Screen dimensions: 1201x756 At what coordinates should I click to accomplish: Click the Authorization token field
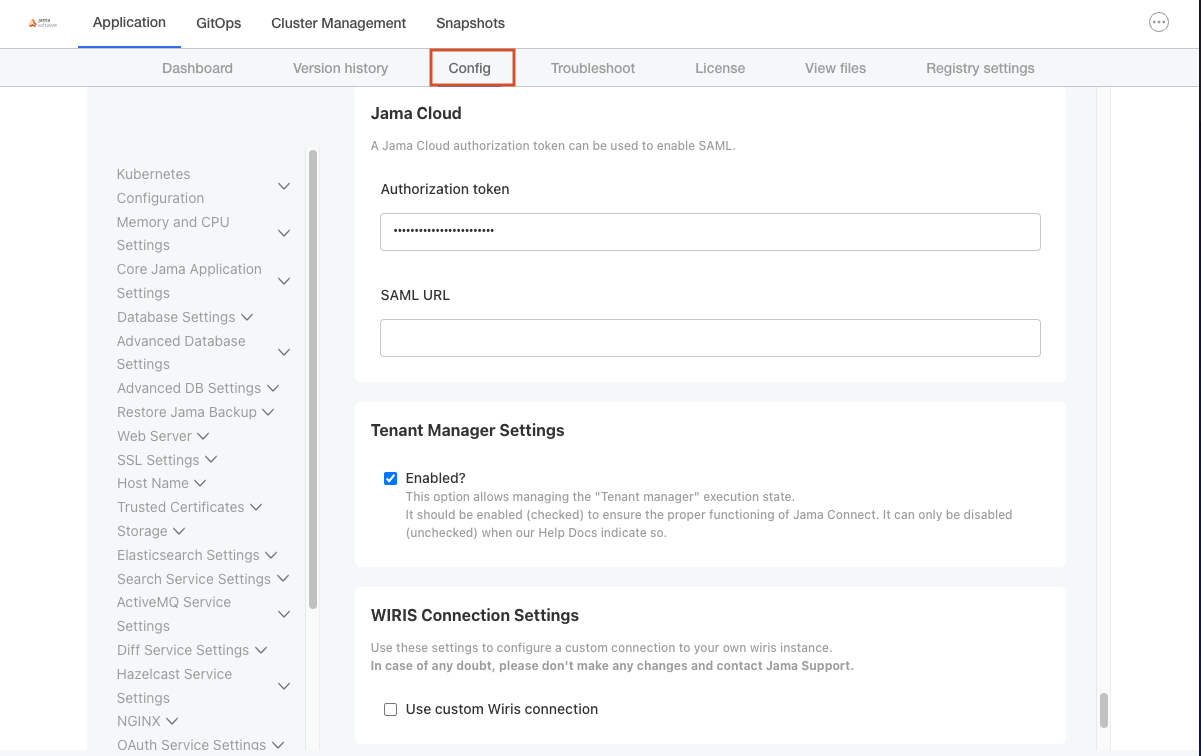point(710,231)
